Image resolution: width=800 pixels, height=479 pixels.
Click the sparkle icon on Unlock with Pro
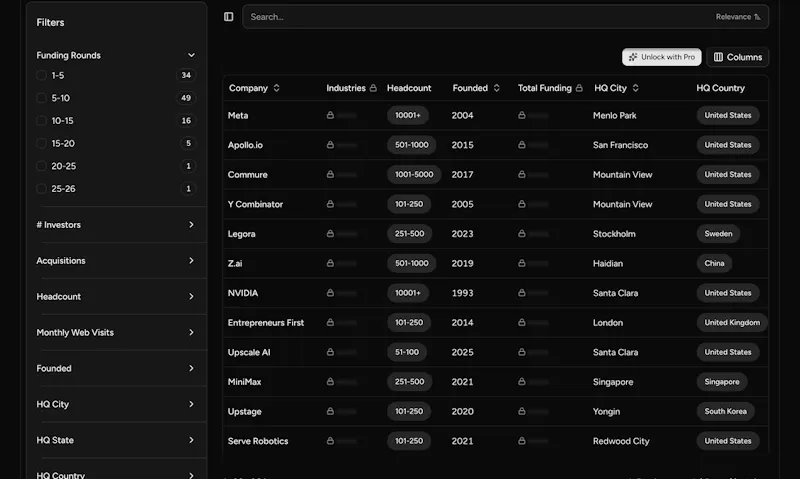(633, 57)
